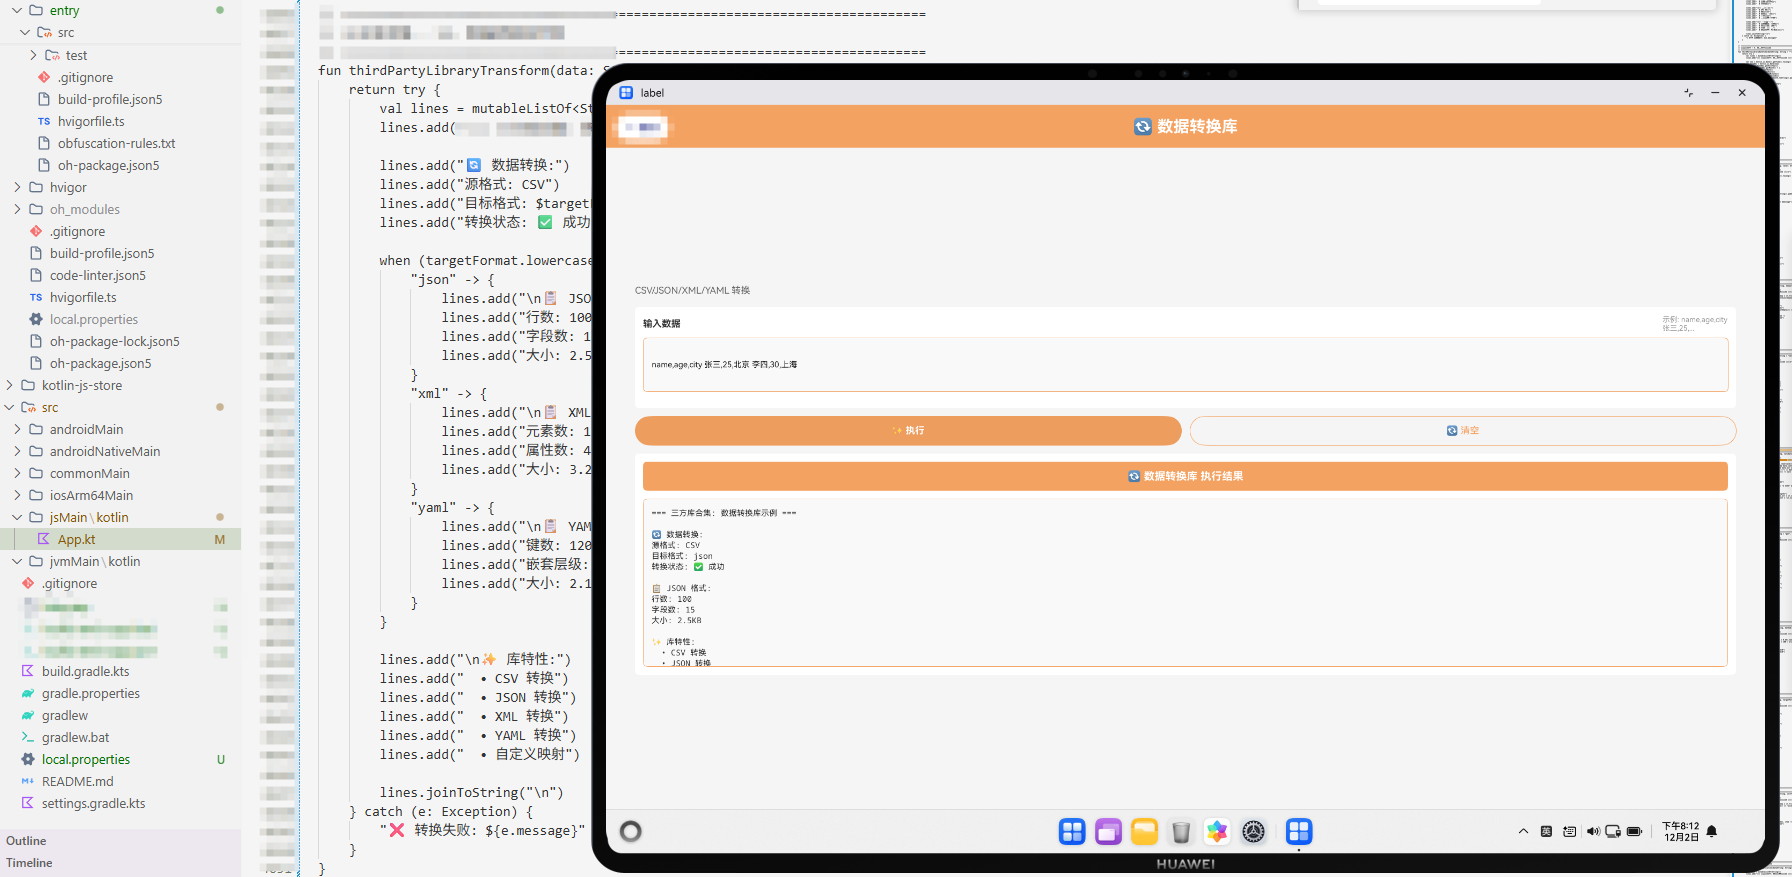
Task: Open the keyboard panel tray icon
Action: (x=1569, y=831)
